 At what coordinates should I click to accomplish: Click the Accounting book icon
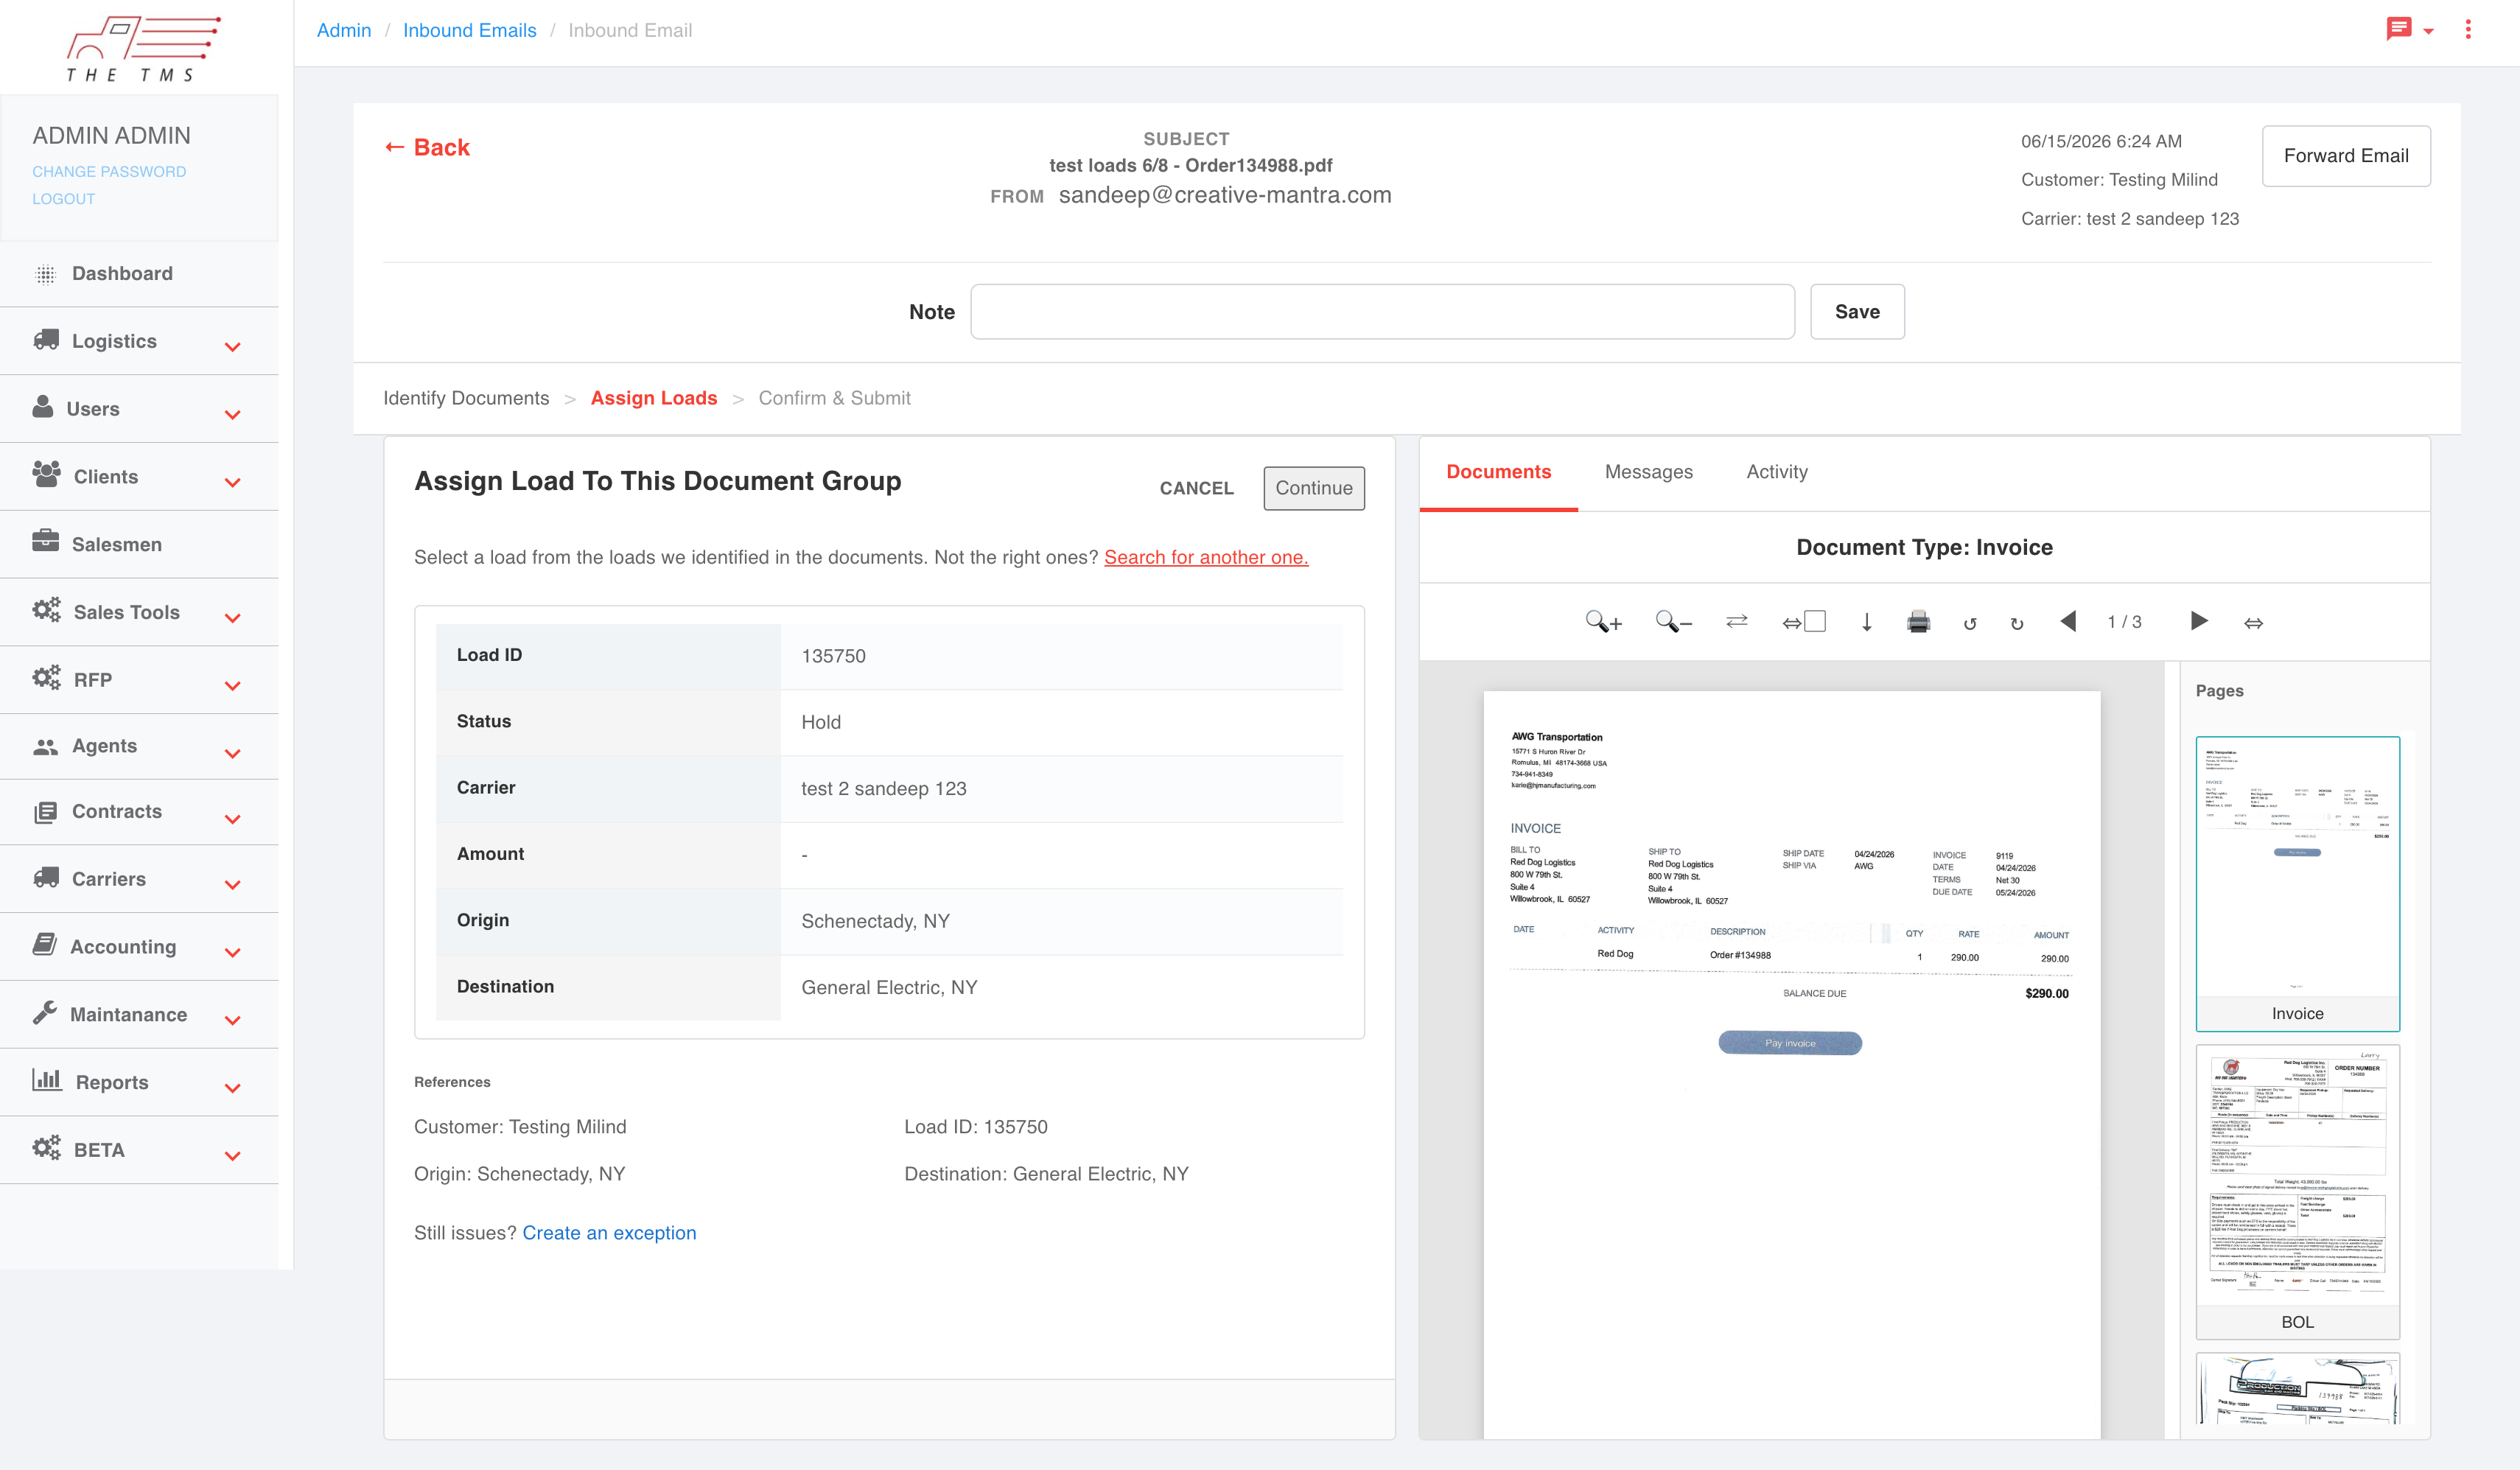pyautogui.click(x=45, y=944)
